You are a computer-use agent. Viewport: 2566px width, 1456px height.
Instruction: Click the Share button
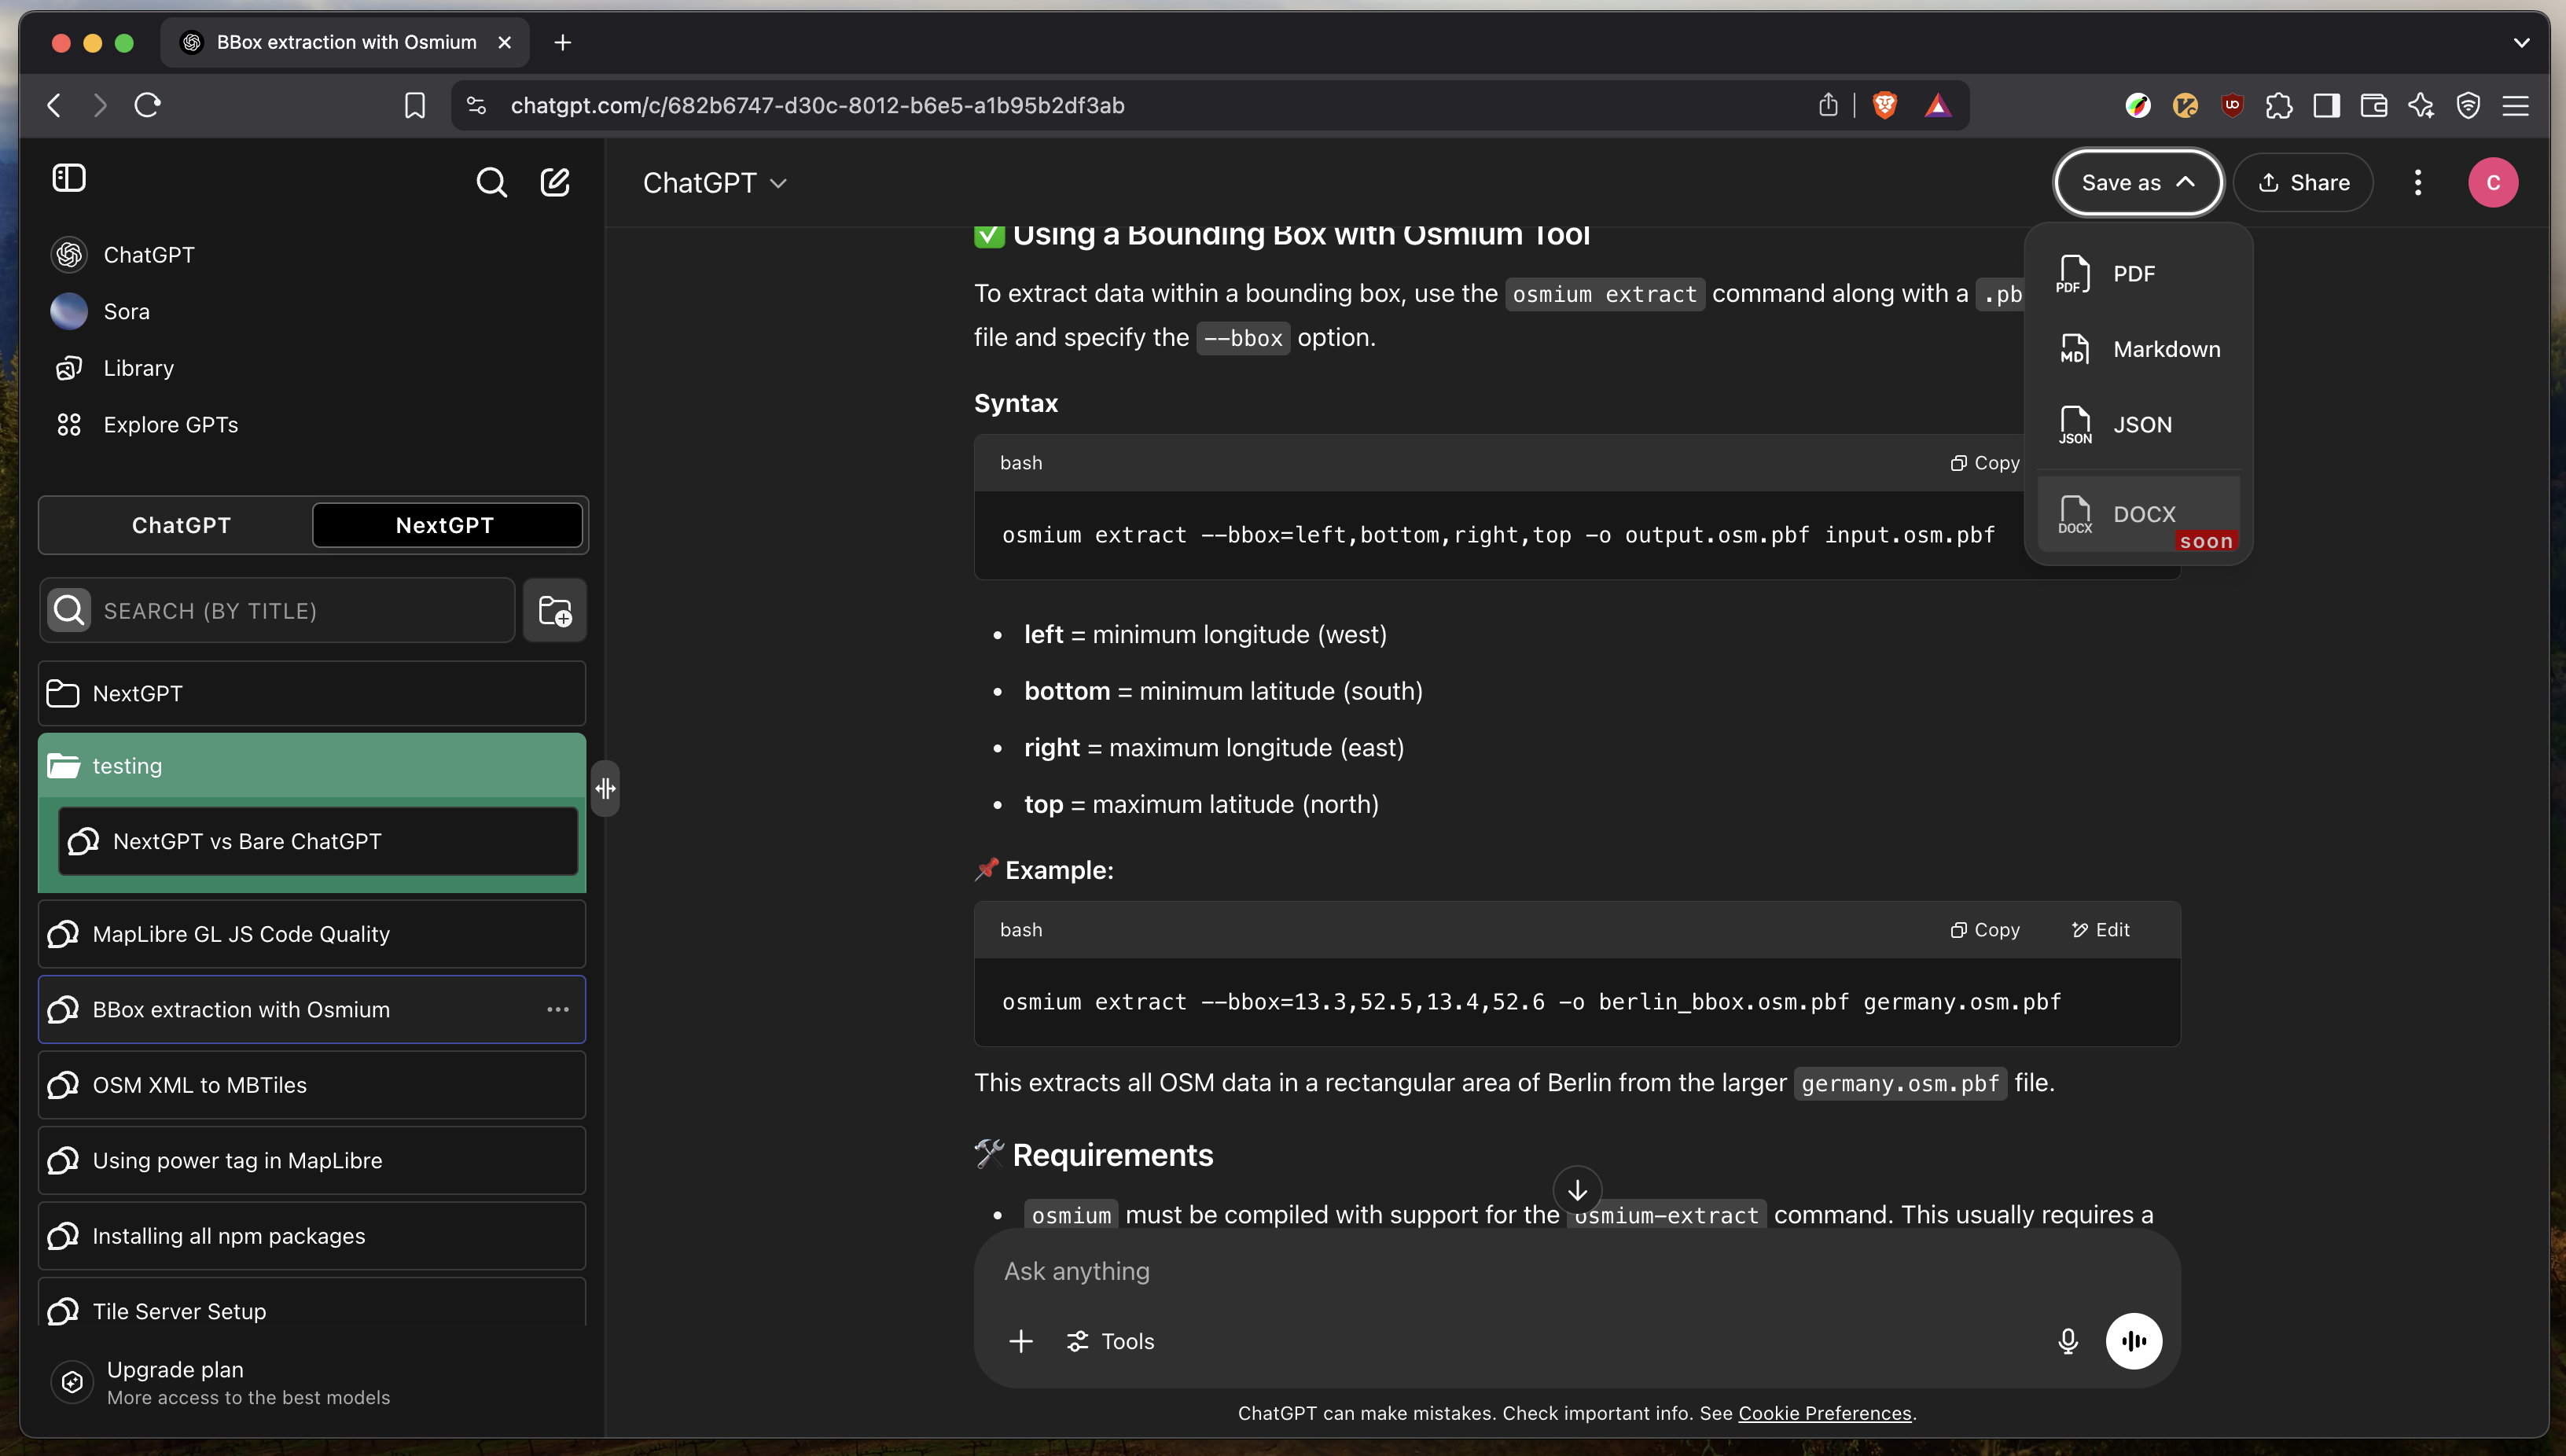[x=2303, y=182]
